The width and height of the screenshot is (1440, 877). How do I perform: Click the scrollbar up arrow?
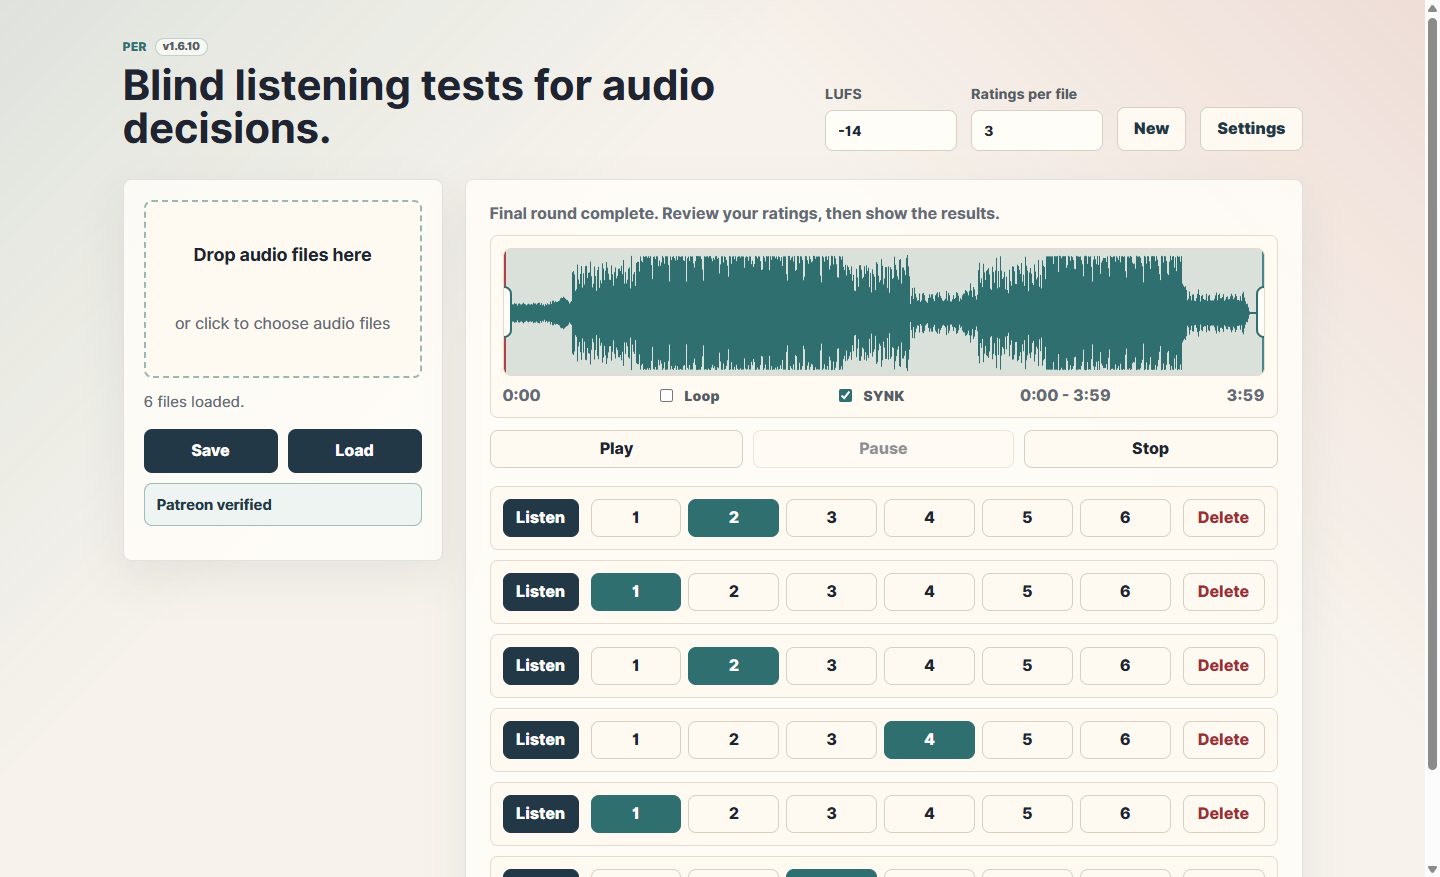point(1432,8)
